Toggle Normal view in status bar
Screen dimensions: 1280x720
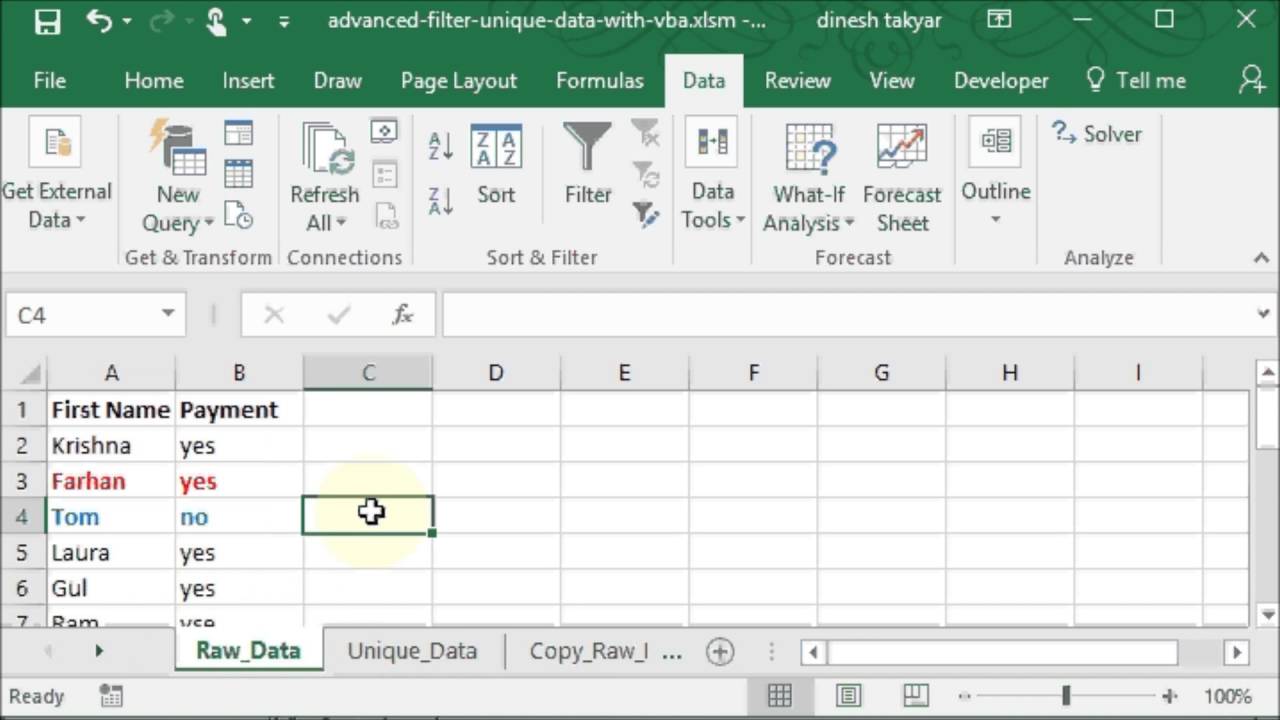pyautogui.click(x=780, y=696)
